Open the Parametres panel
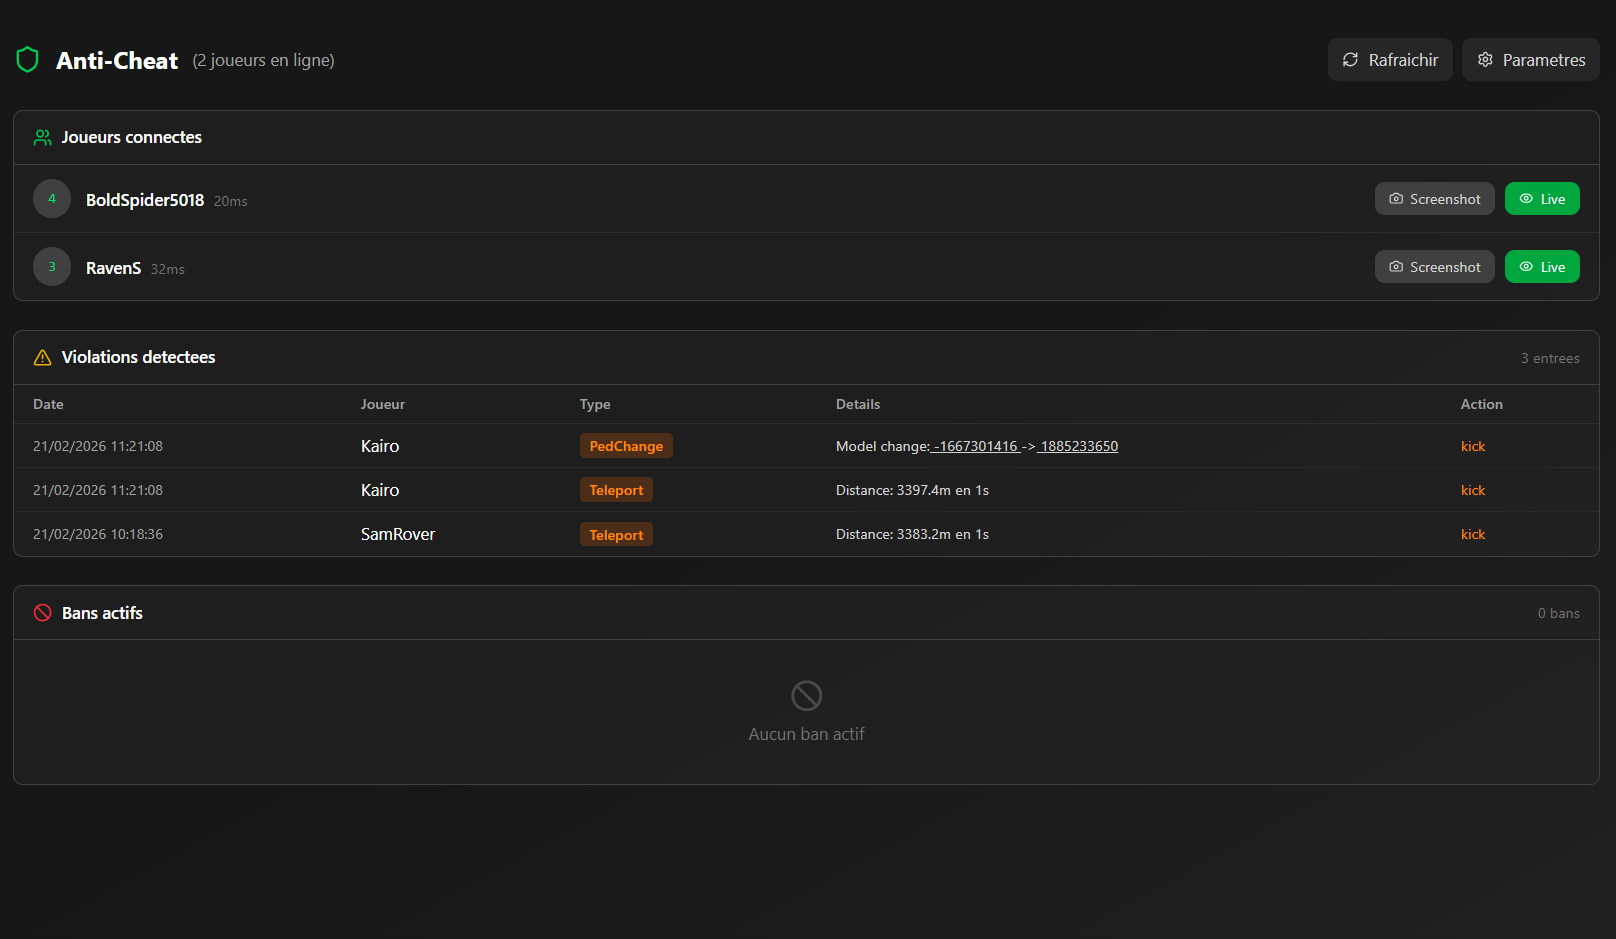 [x=1530, y=60]
